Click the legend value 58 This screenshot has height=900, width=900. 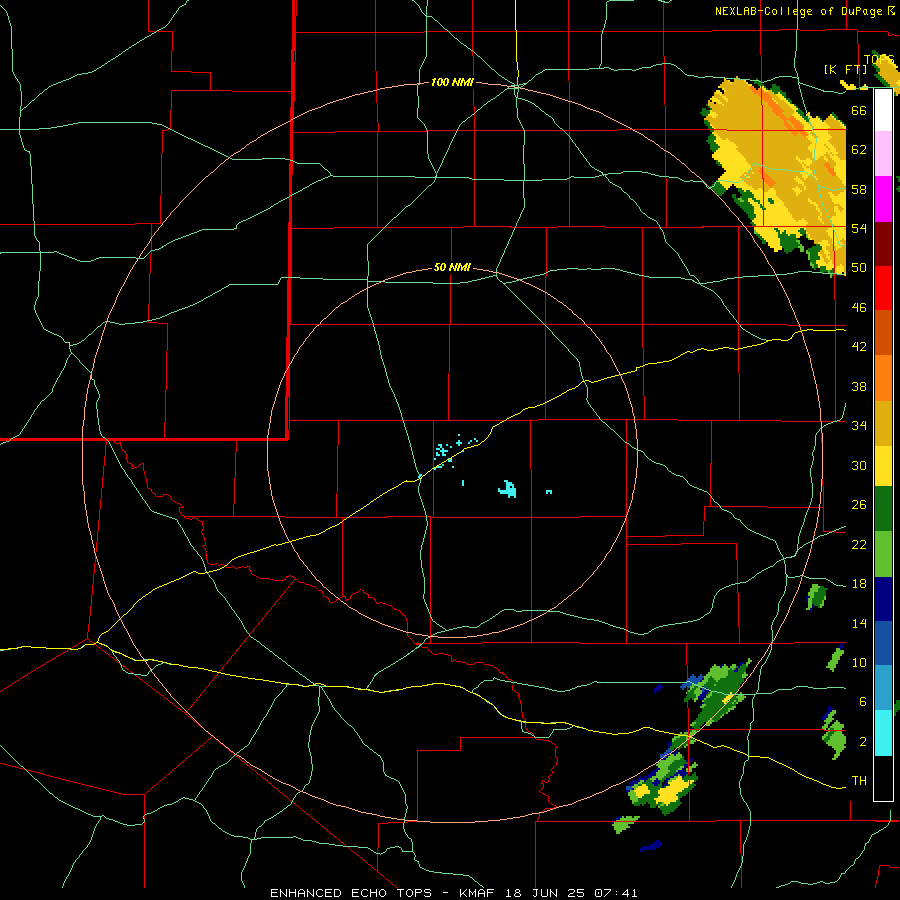pos(859,189)
